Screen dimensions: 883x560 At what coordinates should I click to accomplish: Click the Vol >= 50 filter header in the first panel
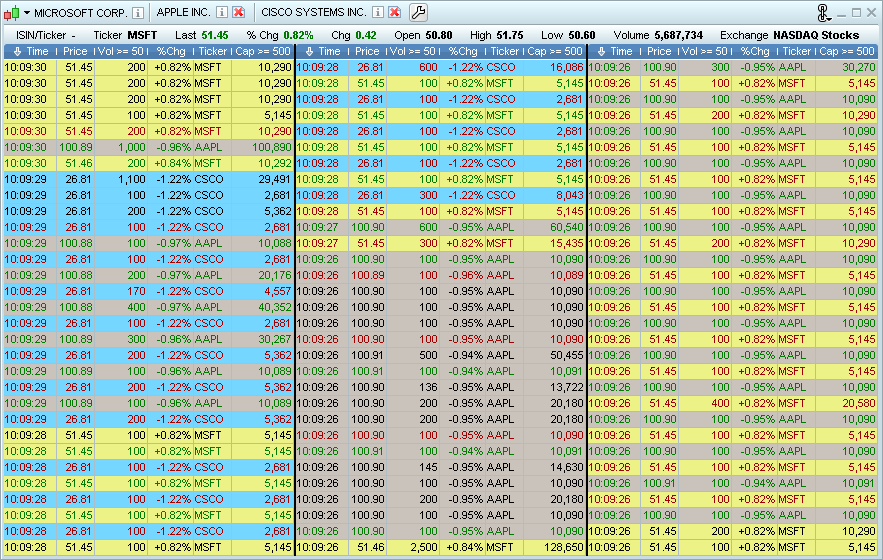(121, 51)
